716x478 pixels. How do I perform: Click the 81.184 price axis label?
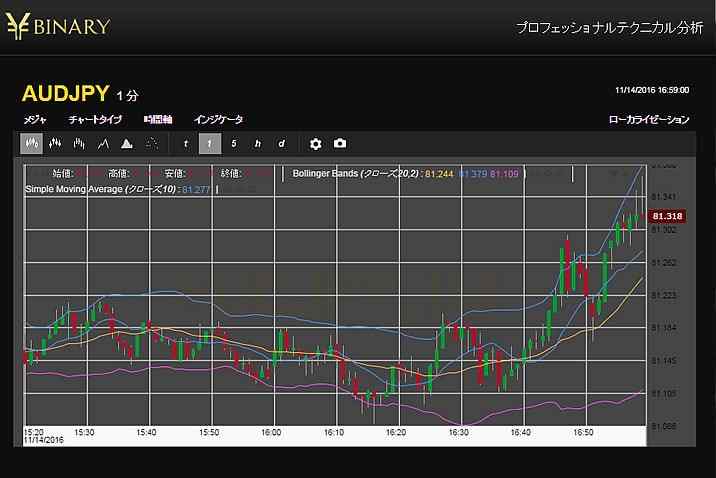[x=663, y=328]
